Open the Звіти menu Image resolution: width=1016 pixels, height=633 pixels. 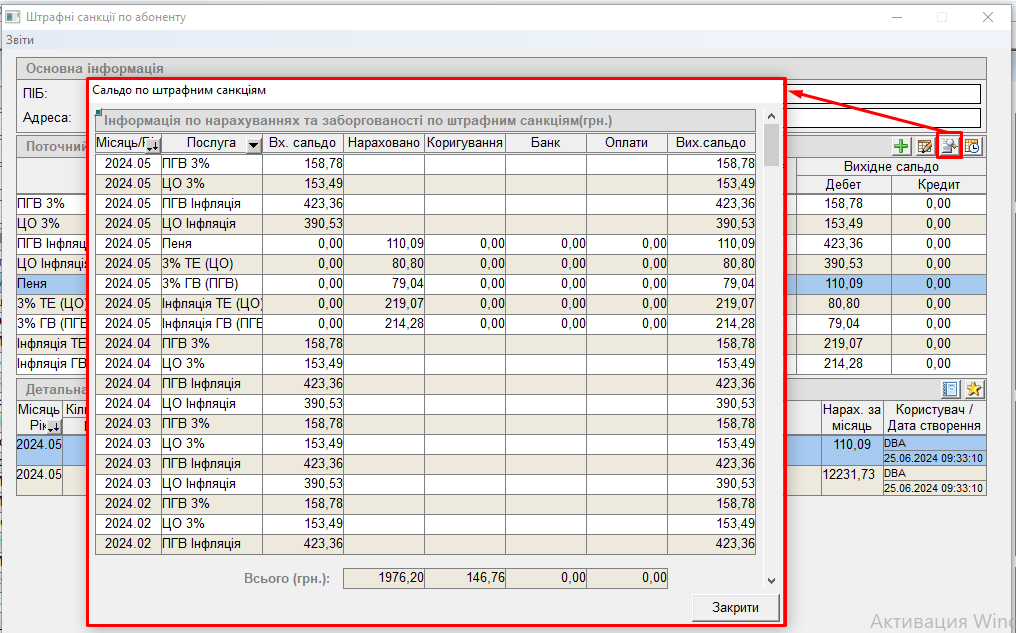[x=20, y=40]
